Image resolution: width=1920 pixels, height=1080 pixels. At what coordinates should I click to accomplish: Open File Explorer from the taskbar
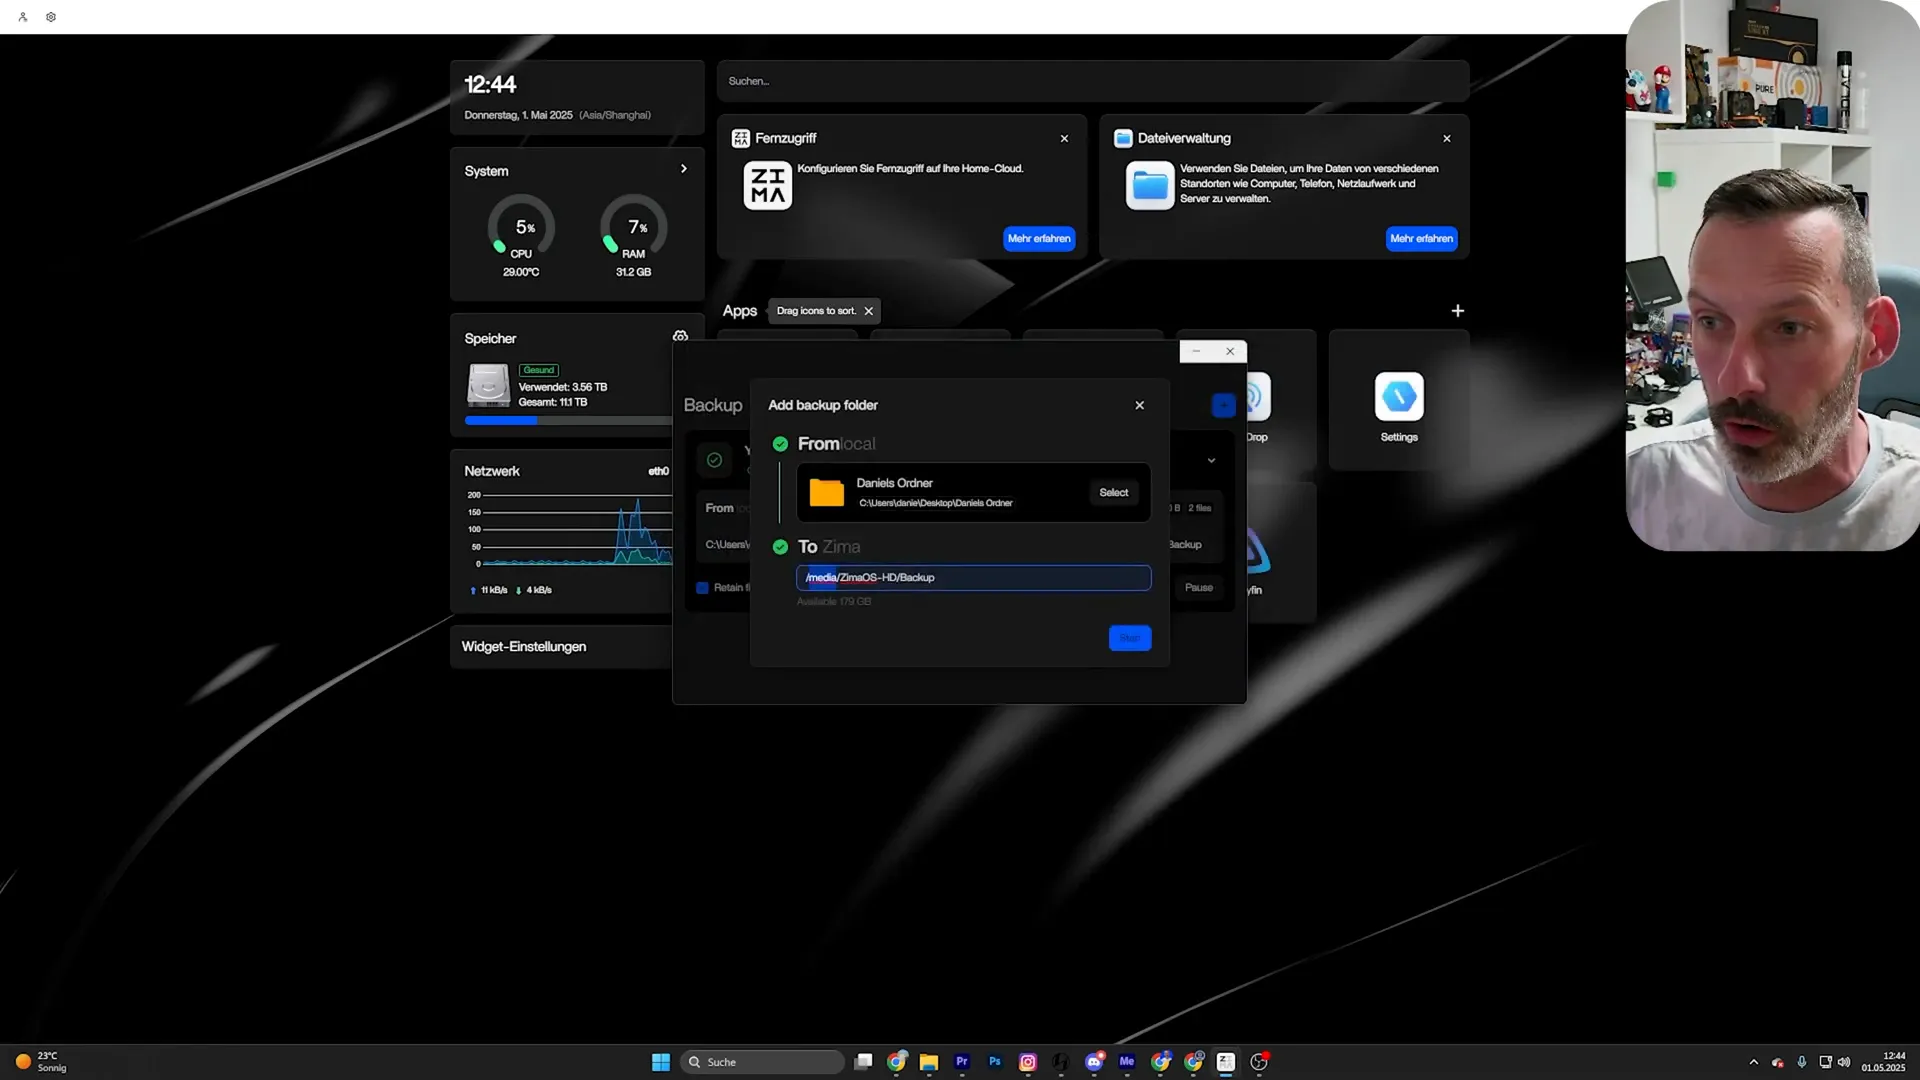929,1062
